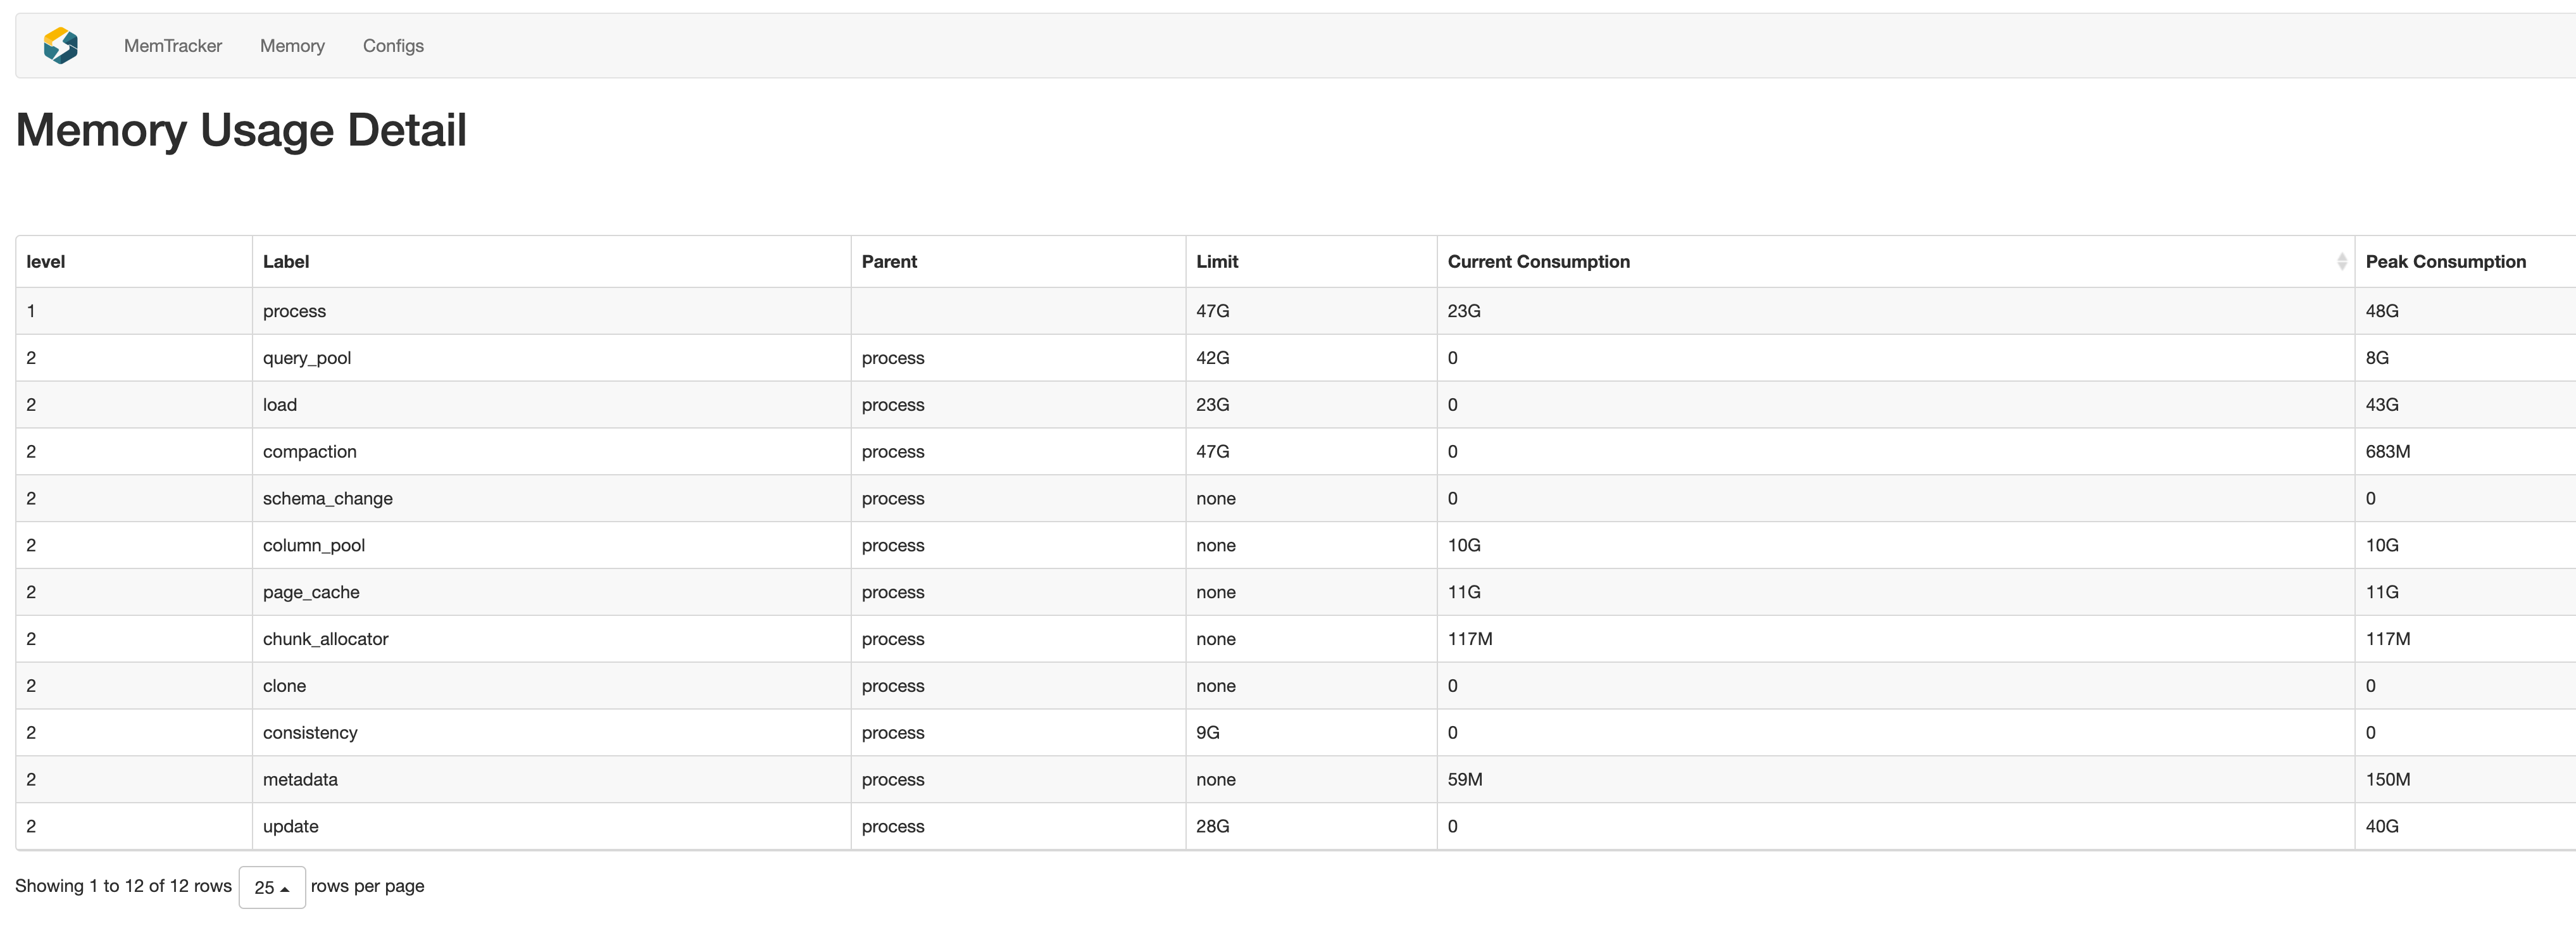Click the 23G limit in load row

tap(1213, 405)
